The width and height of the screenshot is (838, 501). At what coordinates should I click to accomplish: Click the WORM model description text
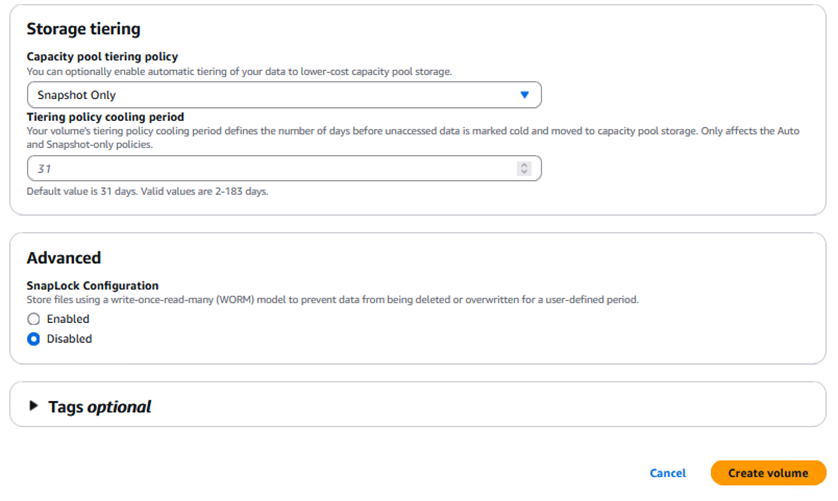(x=332, y=299)
